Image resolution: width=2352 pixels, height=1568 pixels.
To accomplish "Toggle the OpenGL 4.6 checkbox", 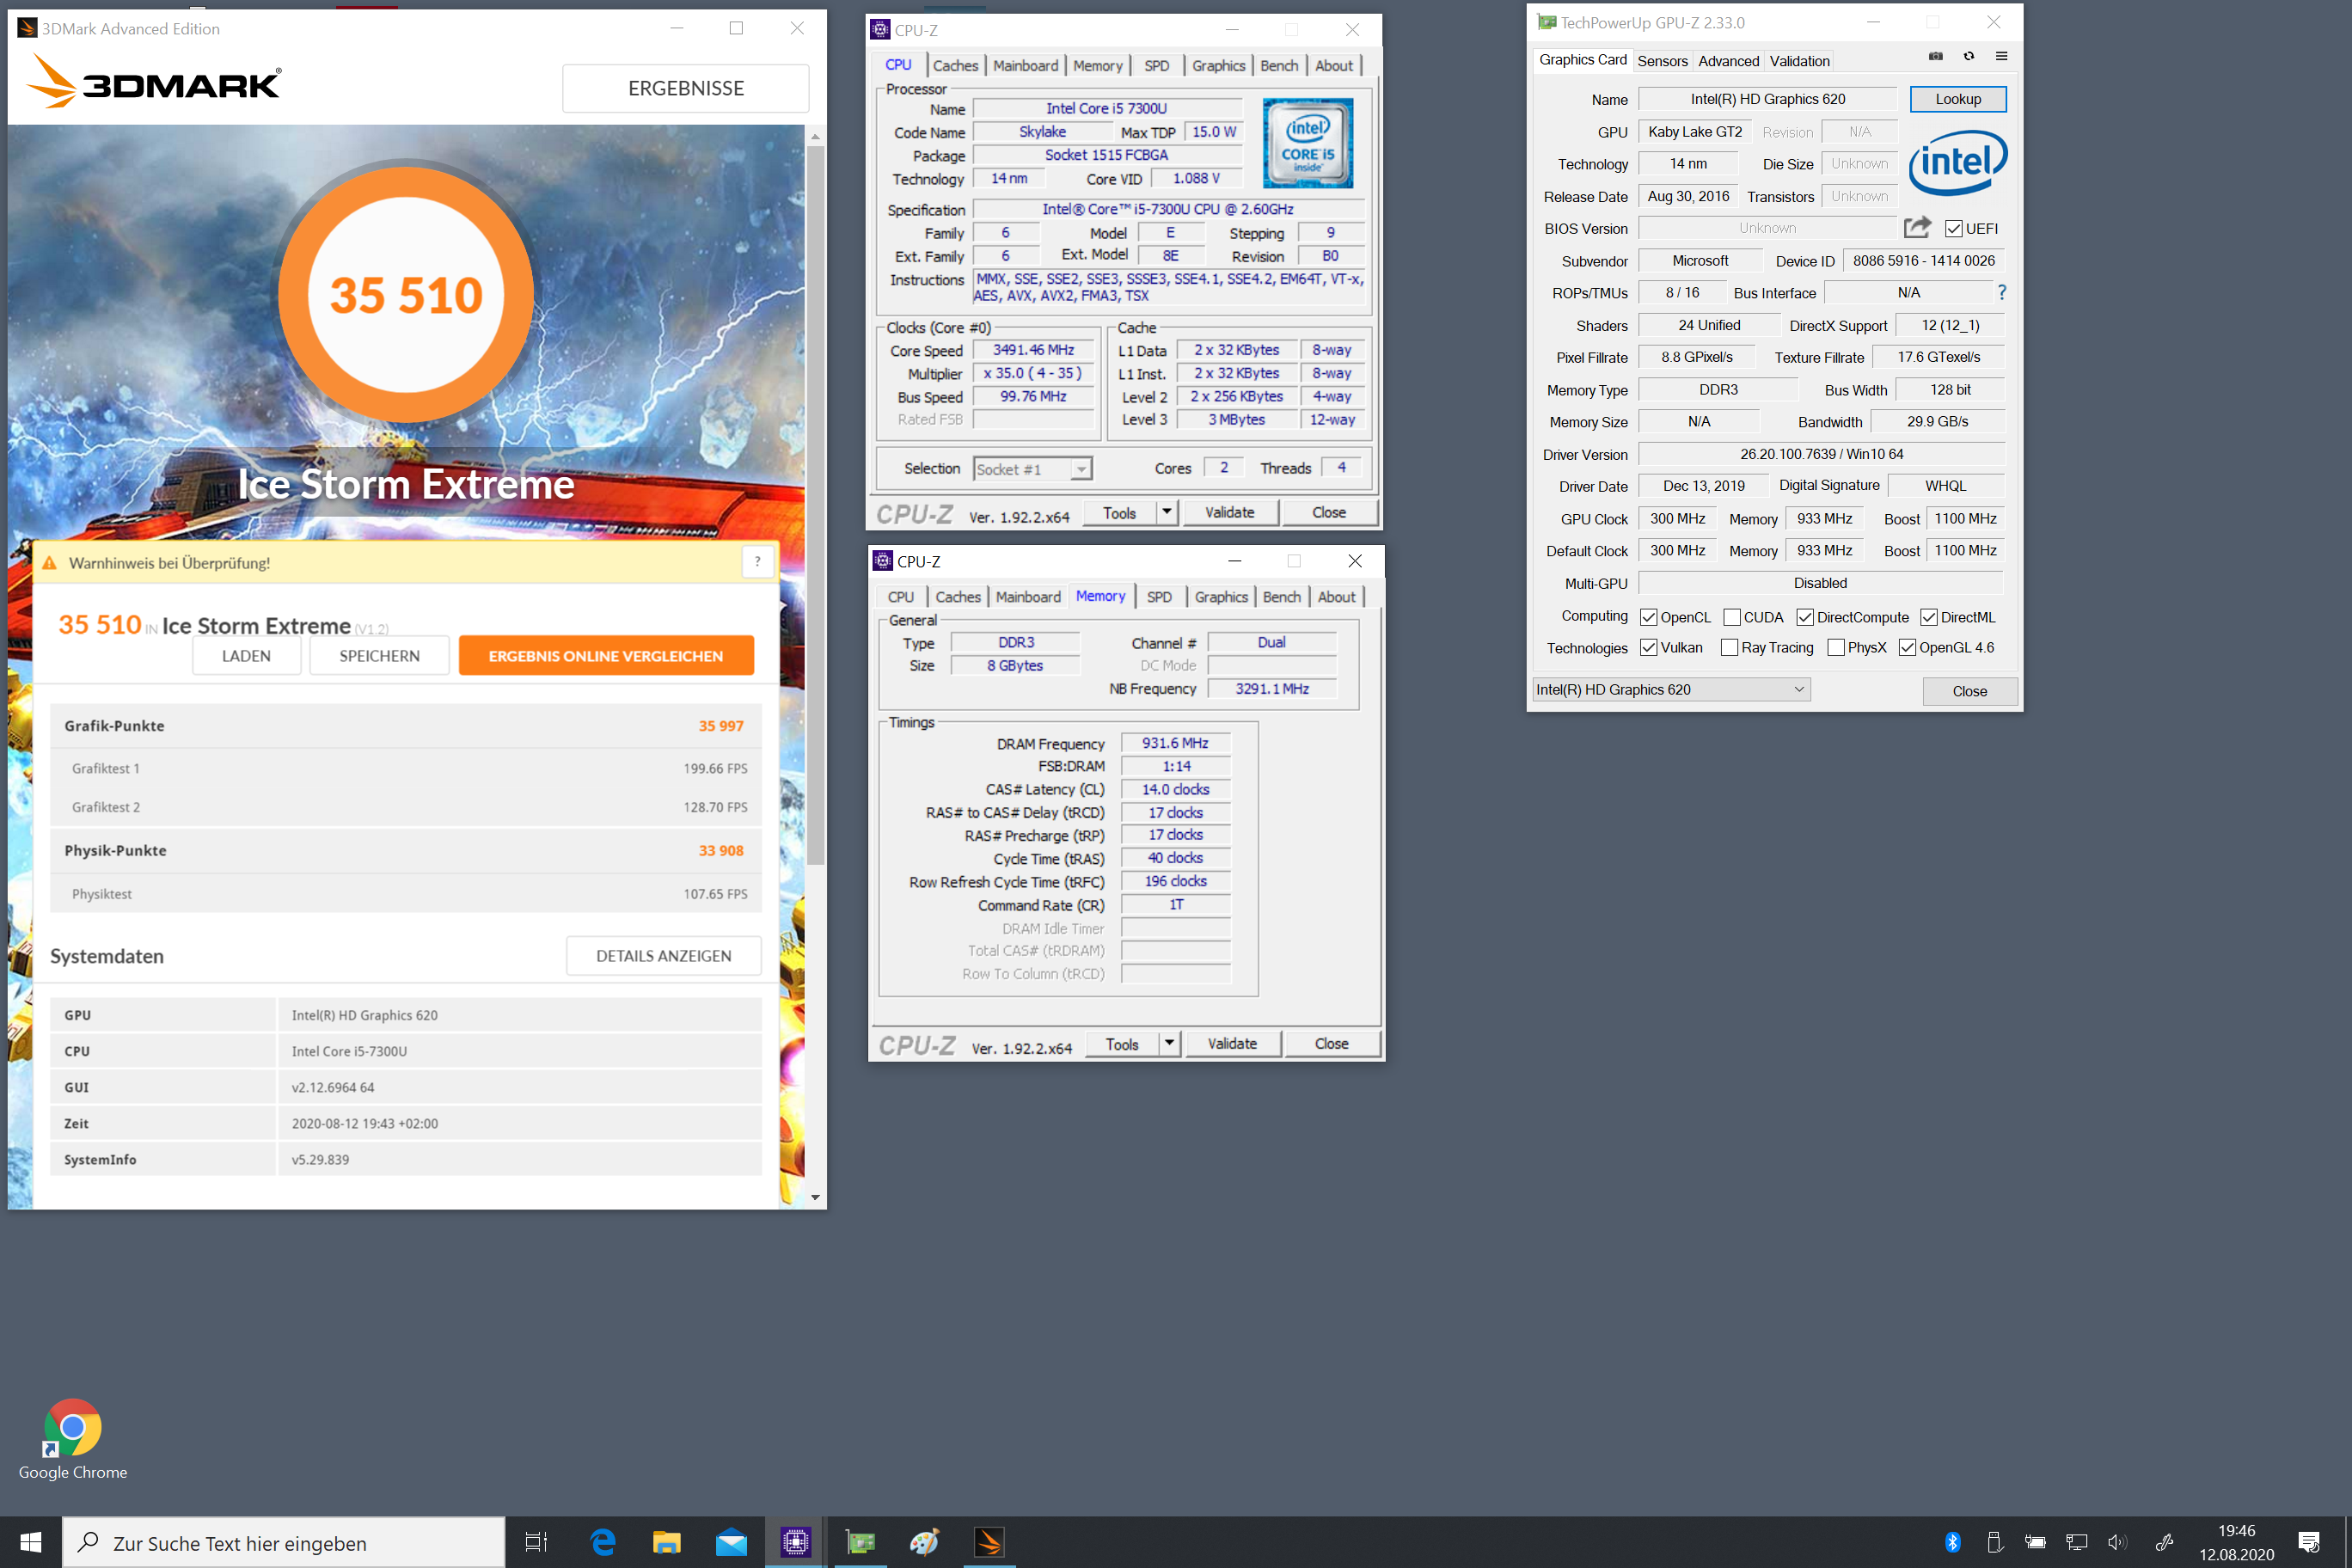I will 1907,647.
